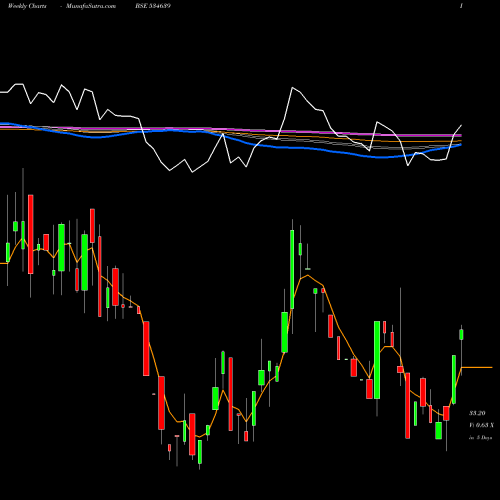Click the "V: 0.63 X" volume text
This screenshot has width=500, height=500.
pos(481,425)
